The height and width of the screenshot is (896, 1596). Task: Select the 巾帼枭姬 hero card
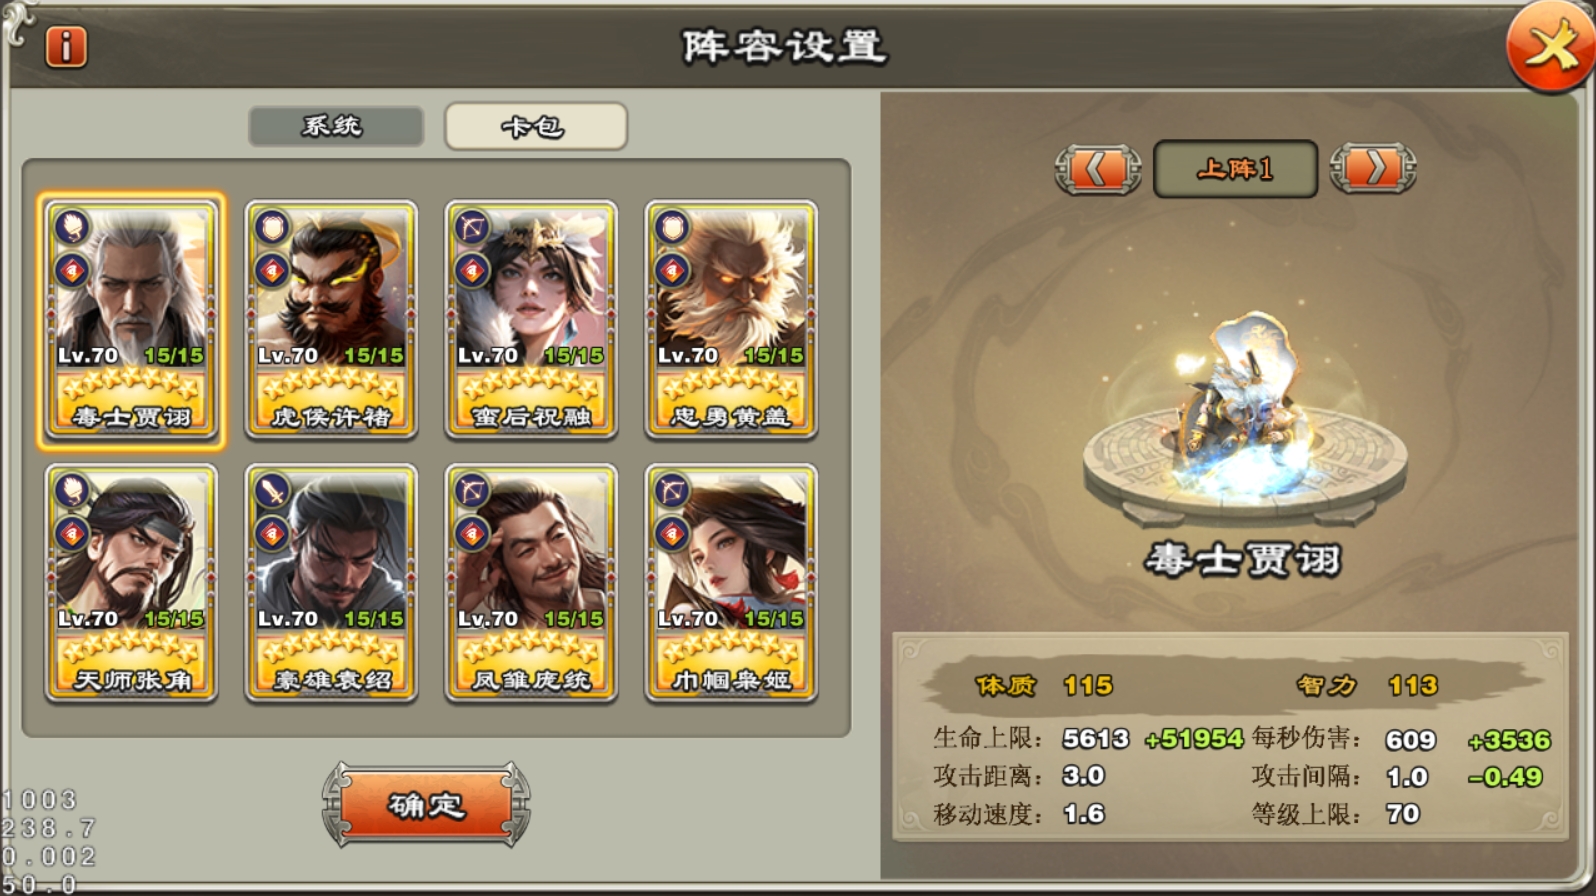(x=731, y=583)
